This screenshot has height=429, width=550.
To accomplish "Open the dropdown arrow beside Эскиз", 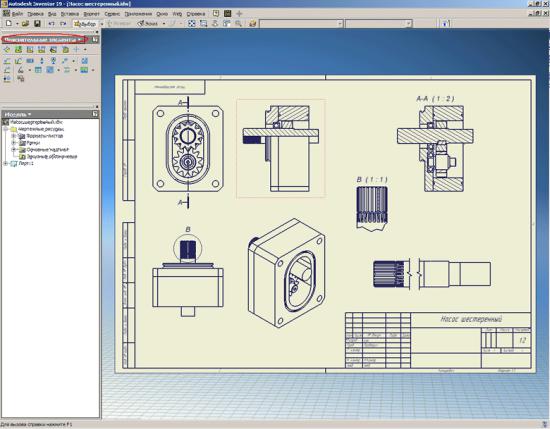I will tap(164, 24).
